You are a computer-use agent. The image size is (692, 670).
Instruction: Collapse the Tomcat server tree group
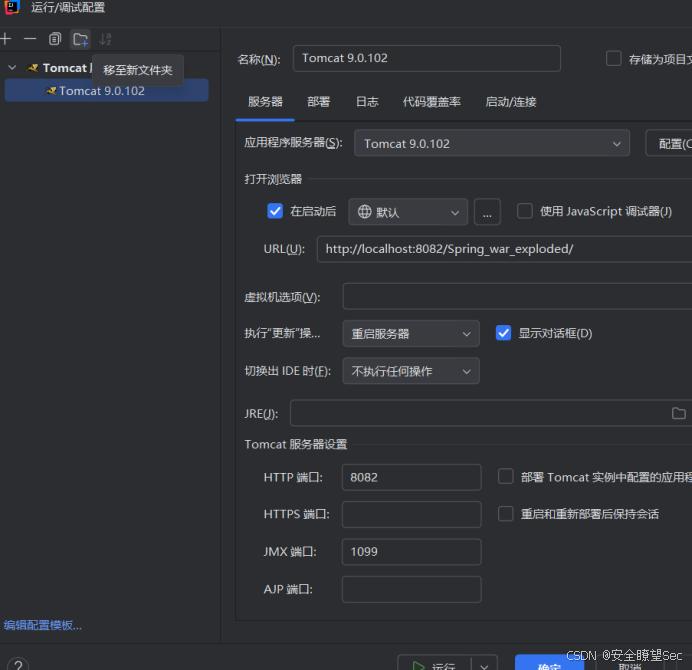click(12, 68)
